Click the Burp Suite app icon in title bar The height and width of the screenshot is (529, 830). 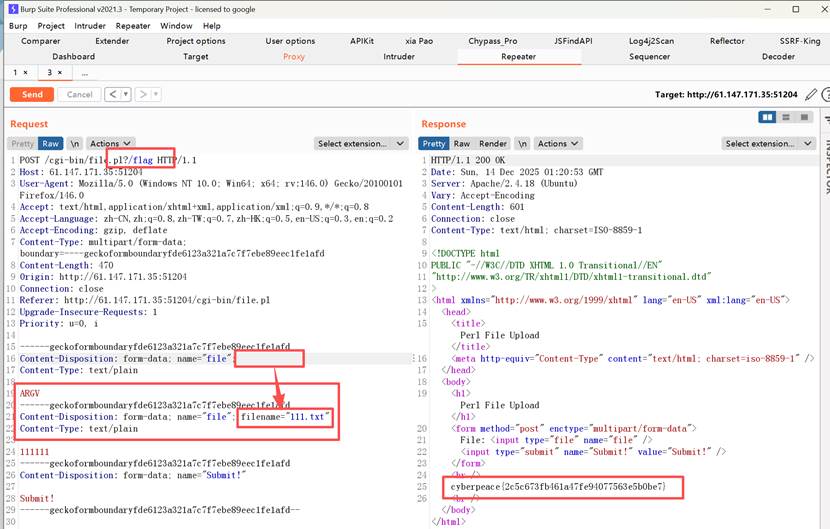click(13, 9)
